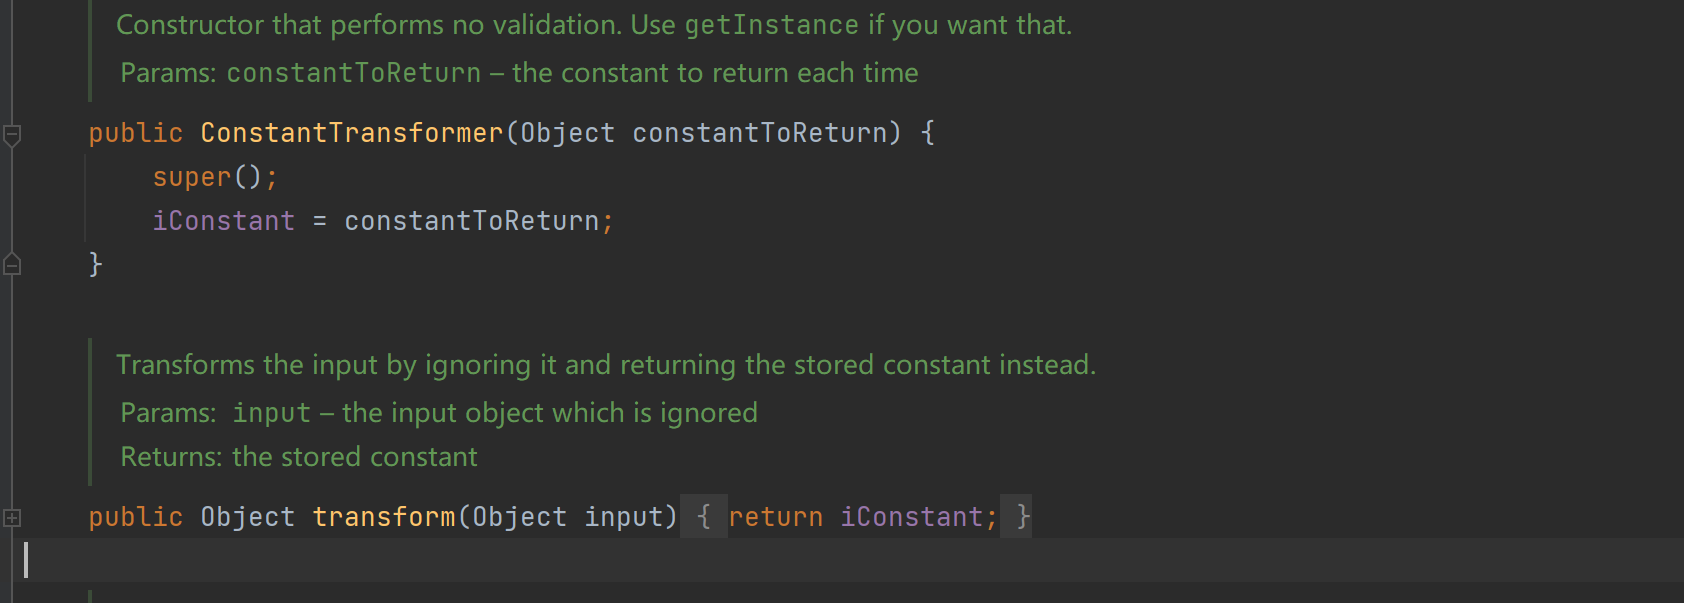The width and height of the screenshot is (1684, 603).
Task: Click the input param name in rendered doc
Action: (x=272, y=413)
